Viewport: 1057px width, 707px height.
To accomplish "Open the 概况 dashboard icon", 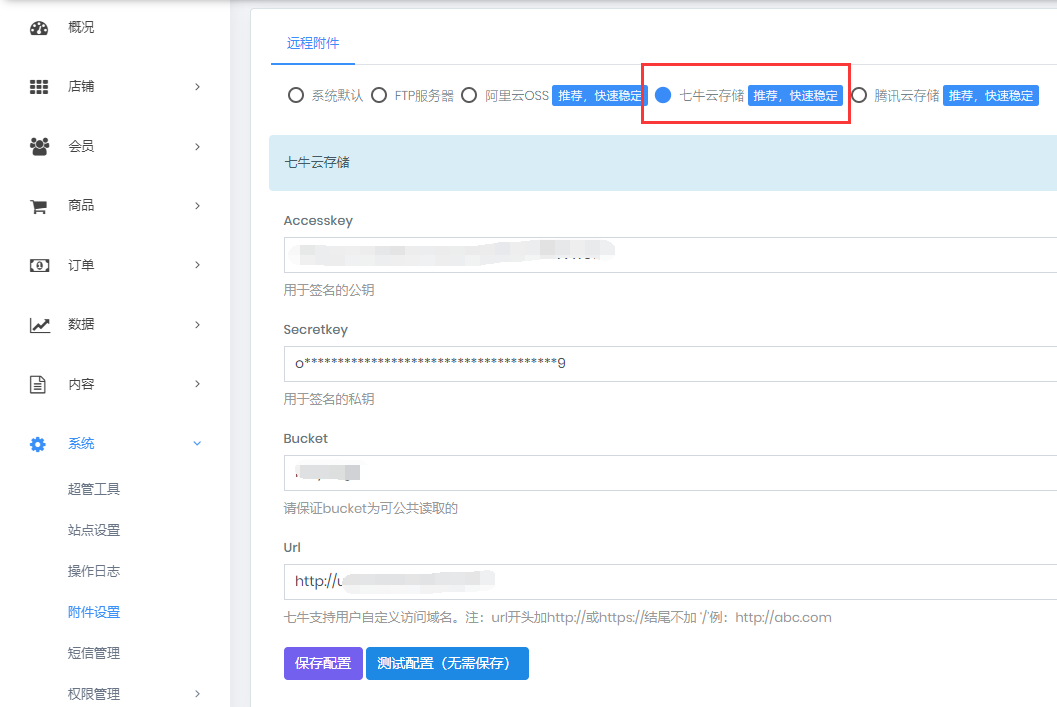I will [39, 28].
